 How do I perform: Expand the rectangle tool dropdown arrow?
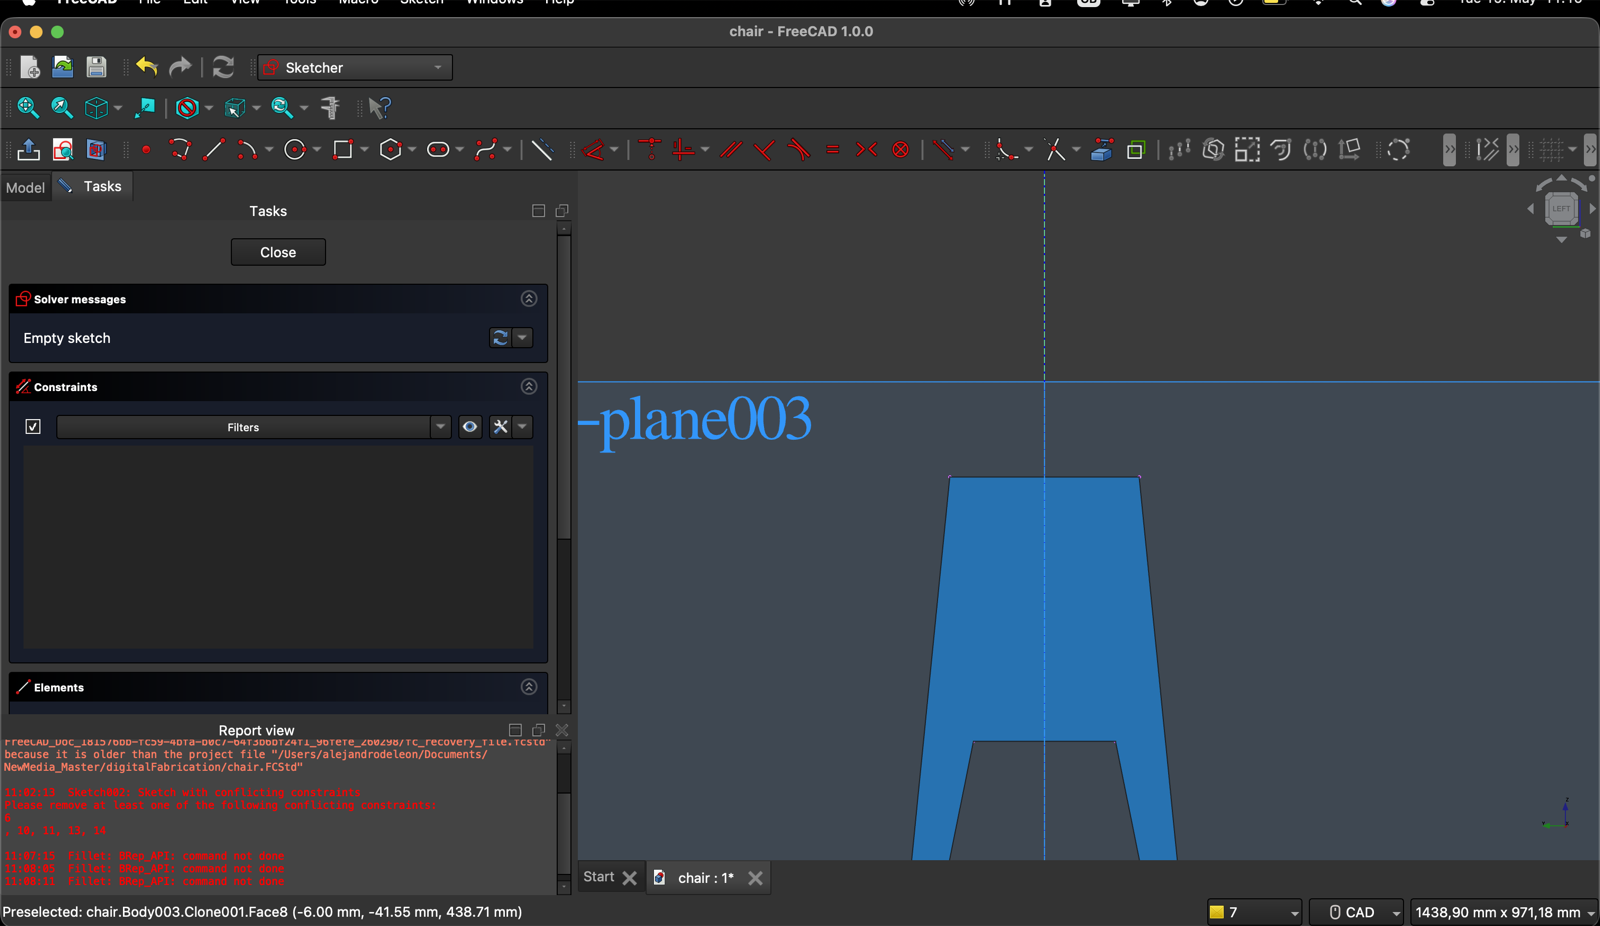tap(365, 150)
